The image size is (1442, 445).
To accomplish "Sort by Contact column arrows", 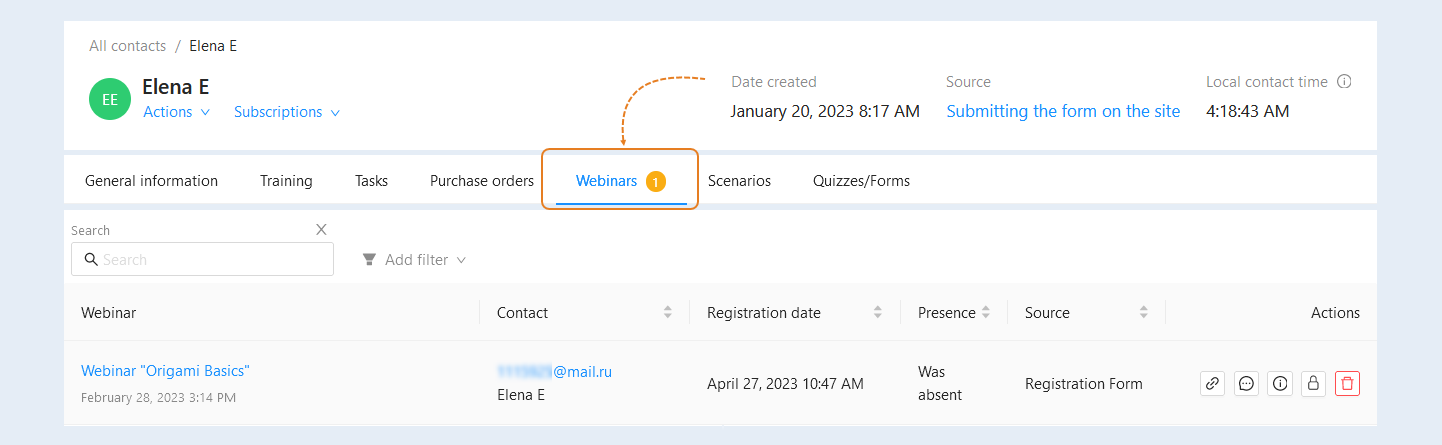I will click(x=668, y=313).
